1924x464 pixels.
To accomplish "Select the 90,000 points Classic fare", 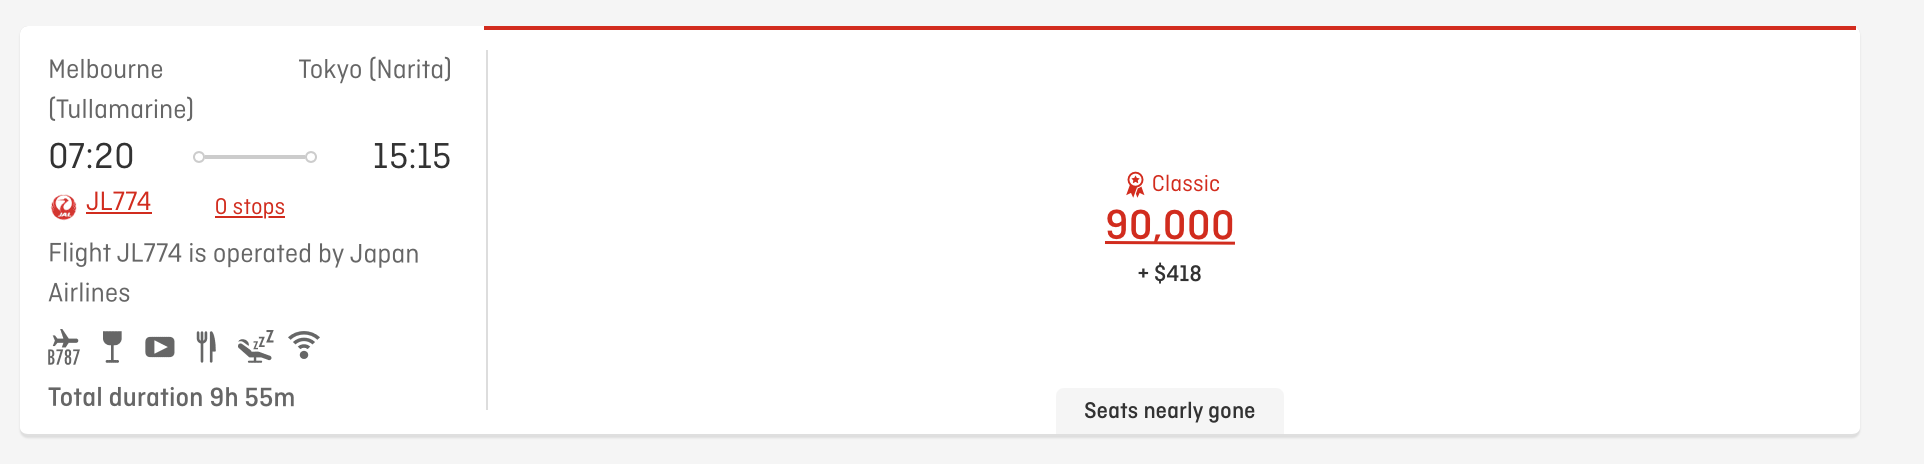I will tap(1169, 225).
